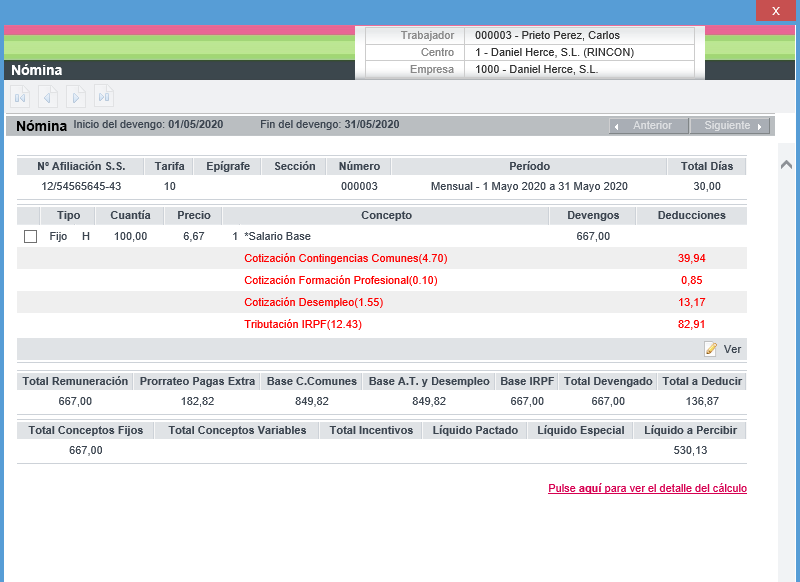Click the Ver pencil icon
The height and width of the screenshot is (582, 800).
coord(711,349)
